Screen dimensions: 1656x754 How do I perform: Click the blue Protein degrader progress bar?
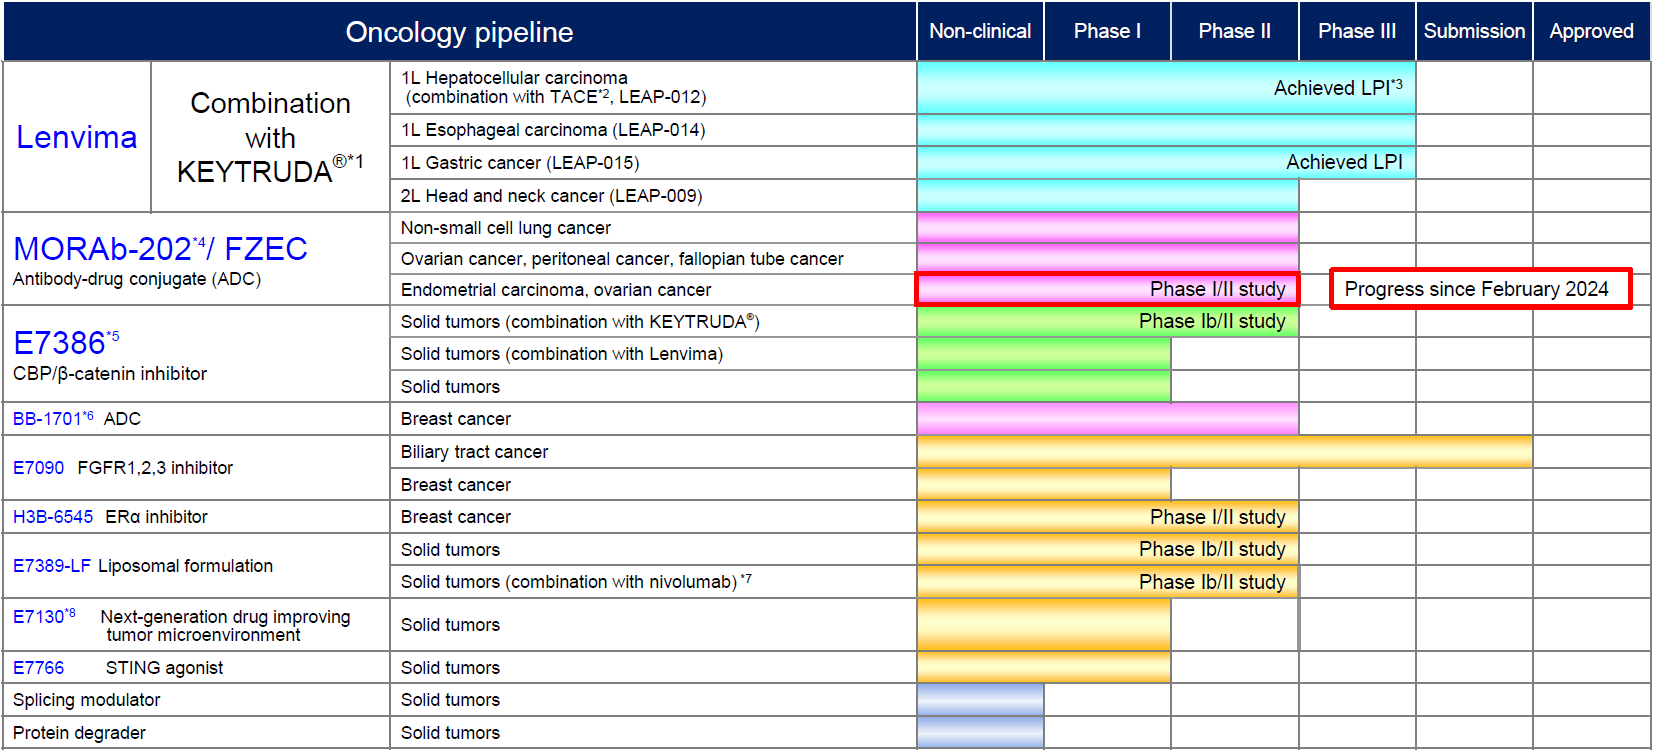[980, 733]
